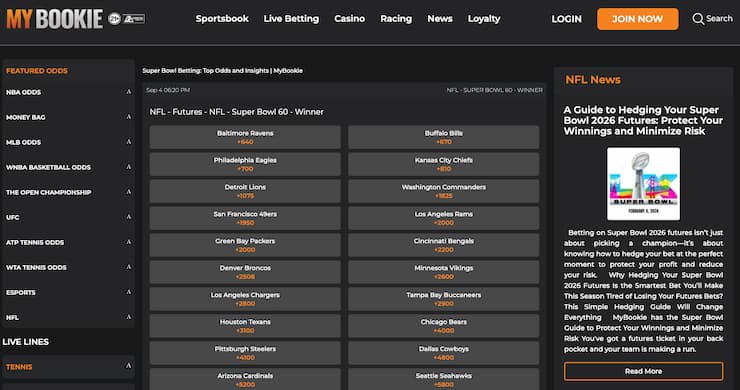The width and height of the screenshot is (740, 390).
Task: Select Houston Texans odds
Action: [x=245, y=325]
